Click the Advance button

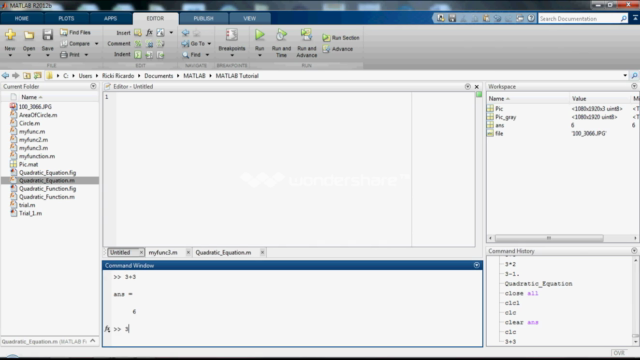[x=338, y=49]
